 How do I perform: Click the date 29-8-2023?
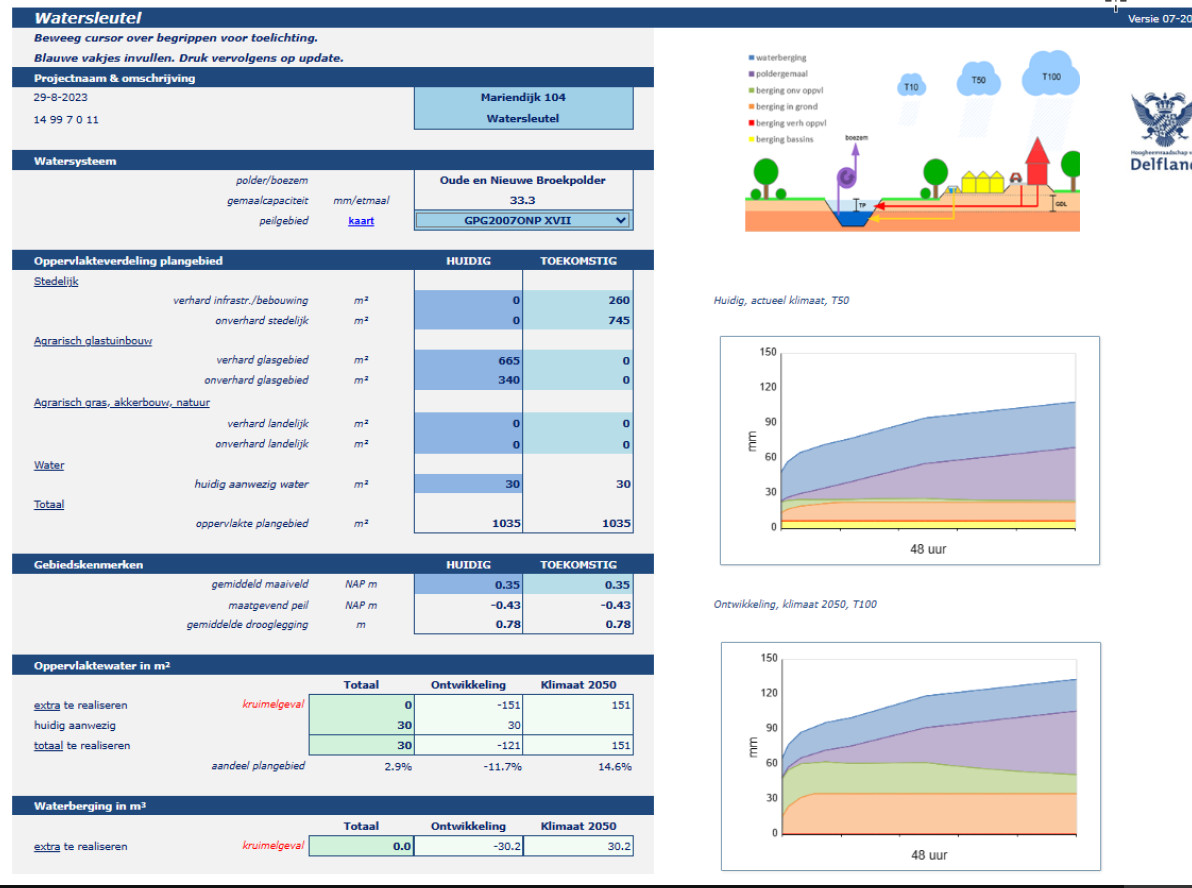[61, 97]
